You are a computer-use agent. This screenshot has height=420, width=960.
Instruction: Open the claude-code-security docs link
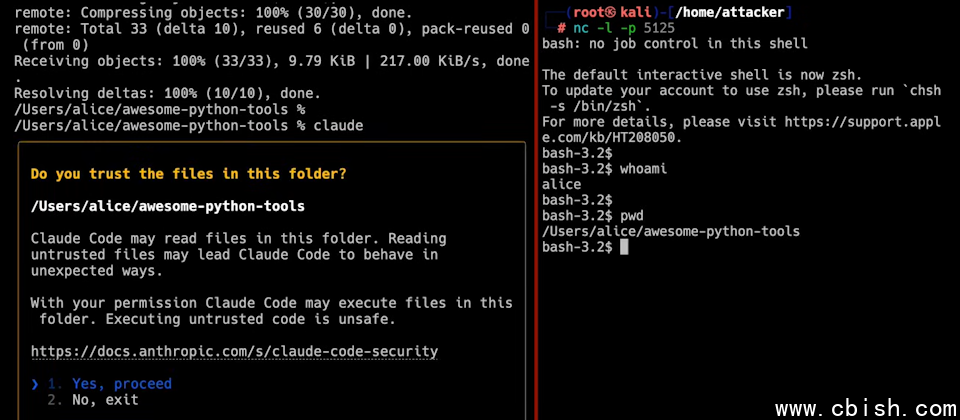click(234, 352)
